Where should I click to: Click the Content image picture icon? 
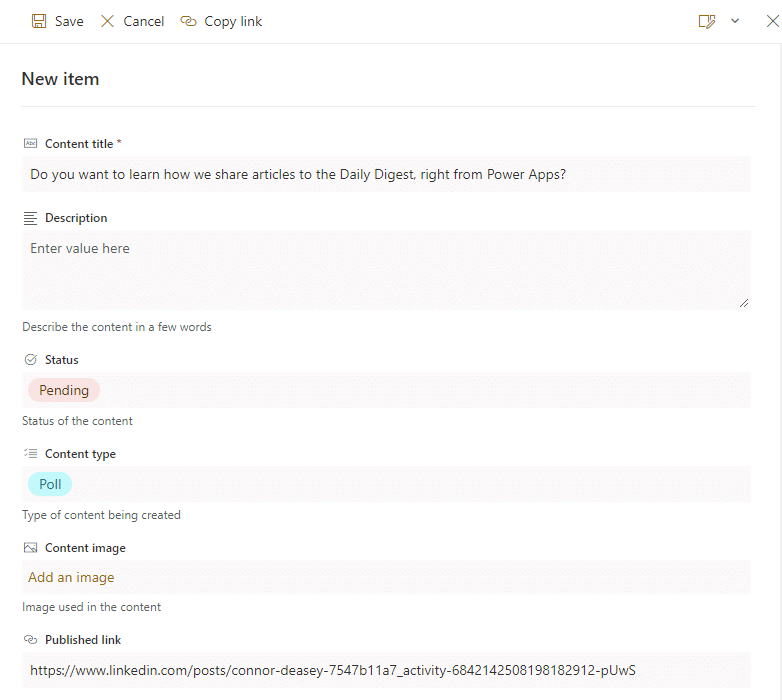coord(30,548)
